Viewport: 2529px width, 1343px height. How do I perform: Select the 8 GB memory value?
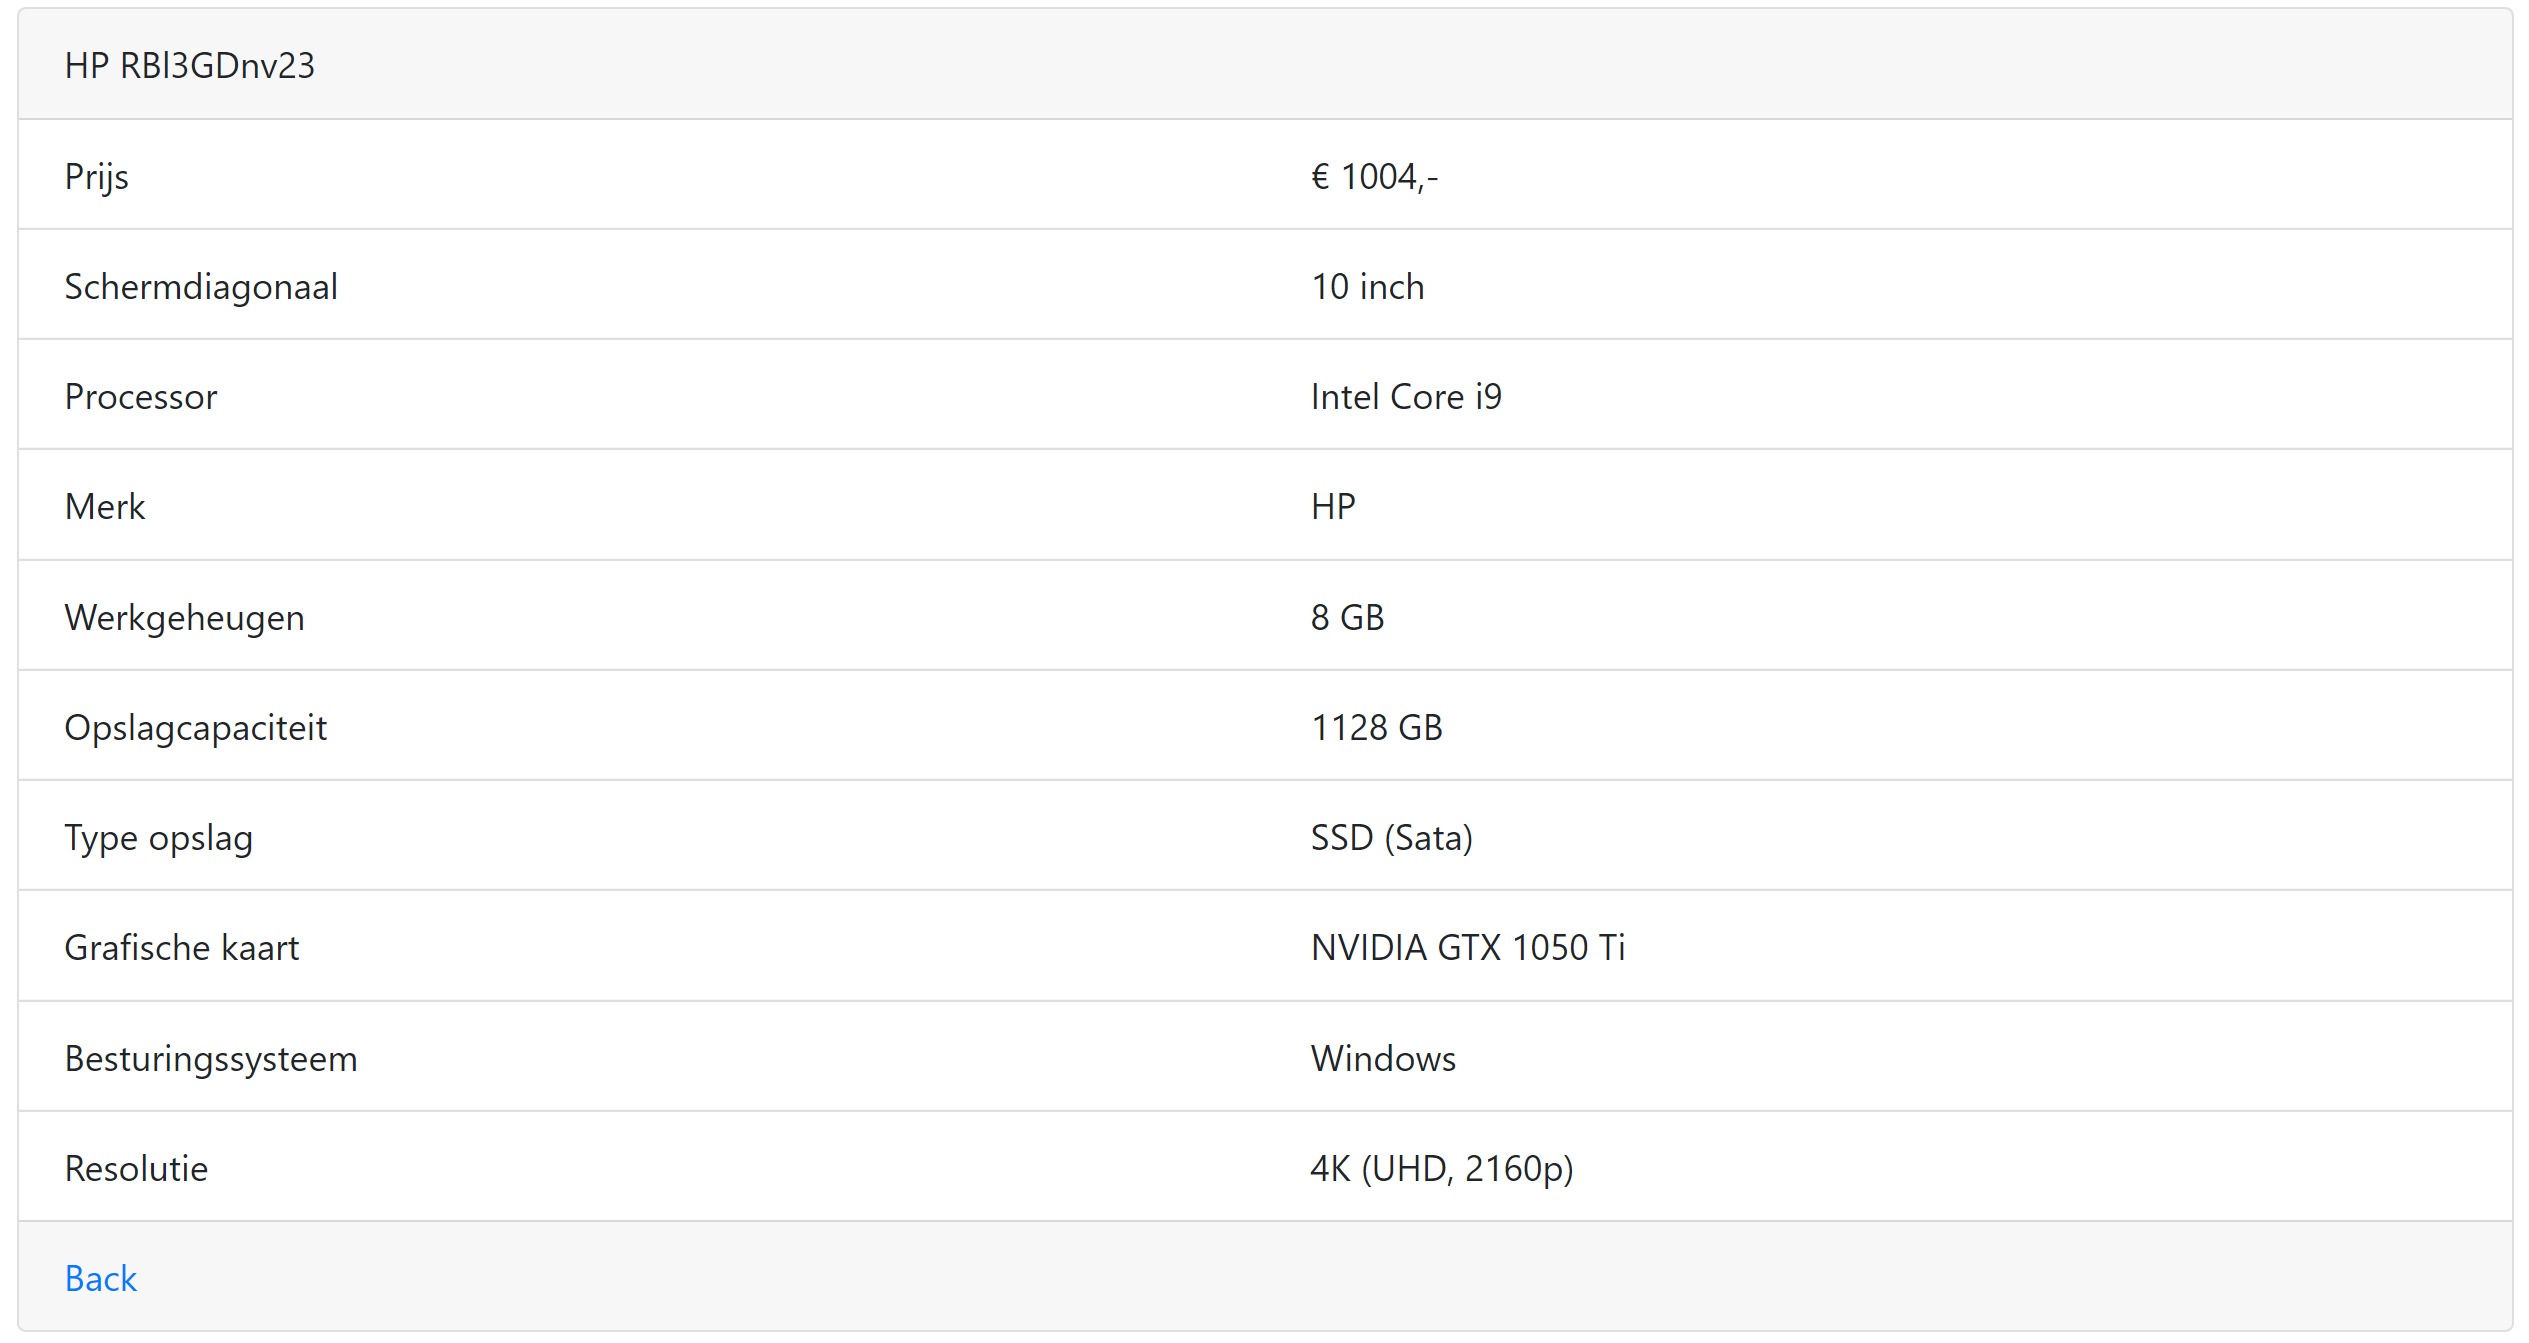pos(1347,618)
